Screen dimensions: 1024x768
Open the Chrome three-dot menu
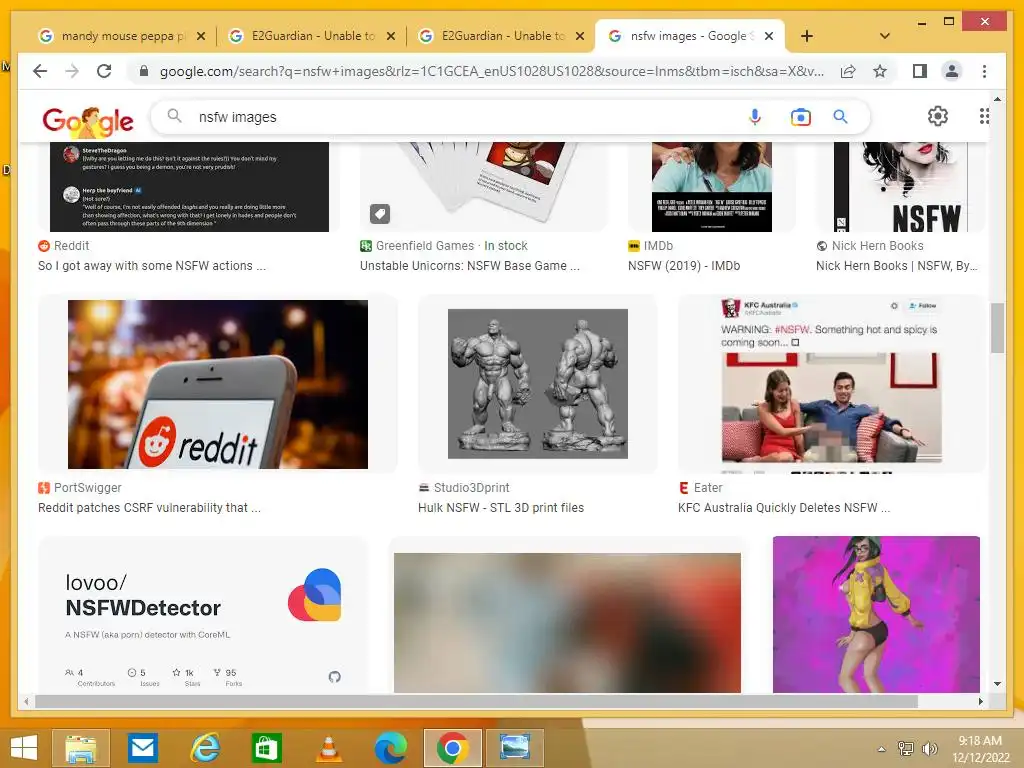tap(984, 71)
